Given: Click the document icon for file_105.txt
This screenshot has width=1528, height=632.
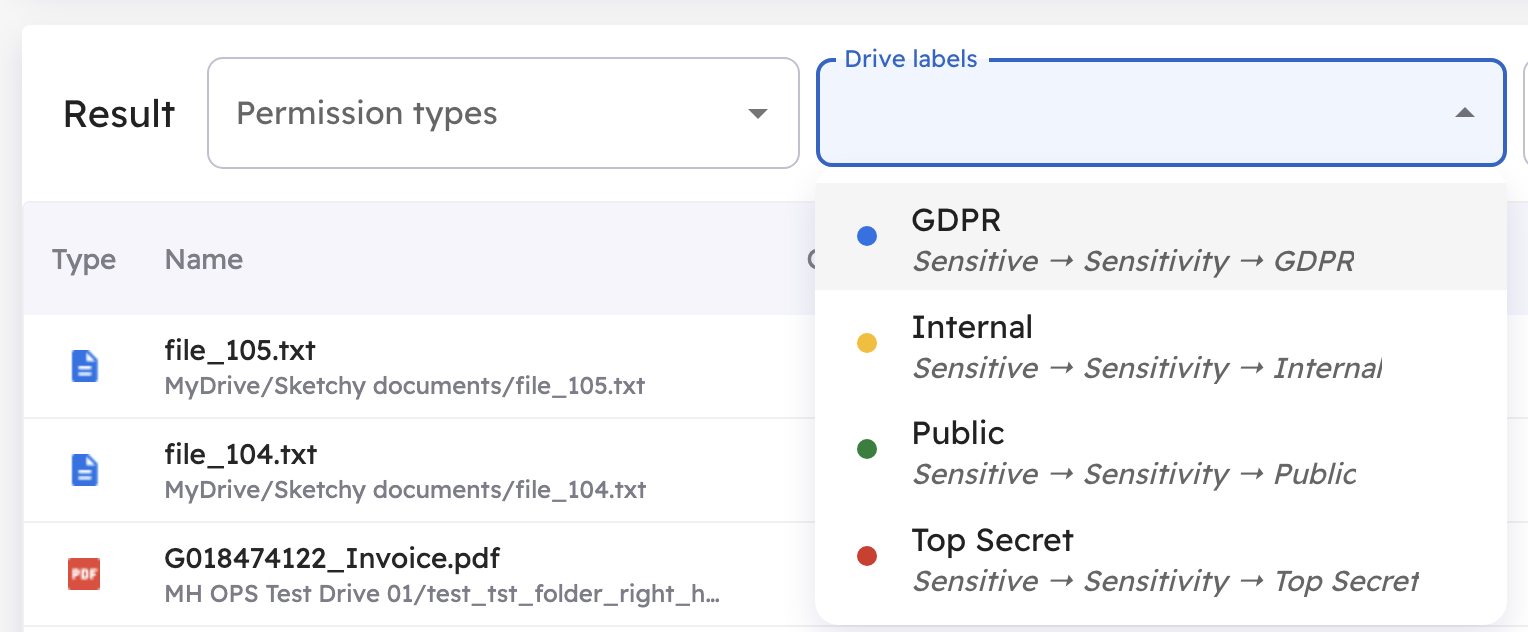Looking at the screenshot, I should (84, 366).
